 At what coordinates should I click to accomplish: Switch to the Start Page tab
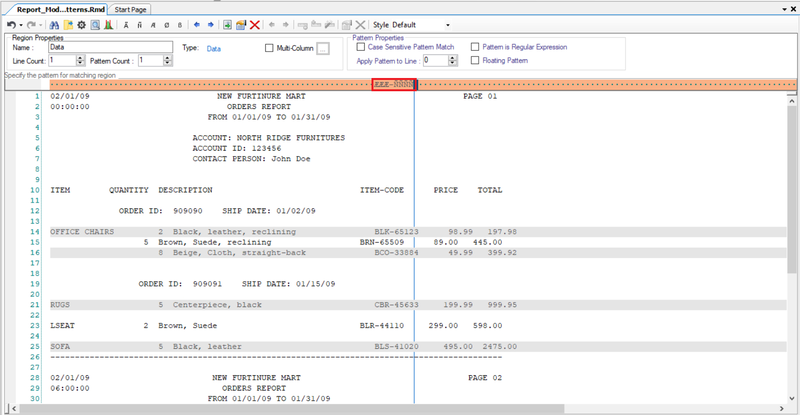click(x=131, y=8)
